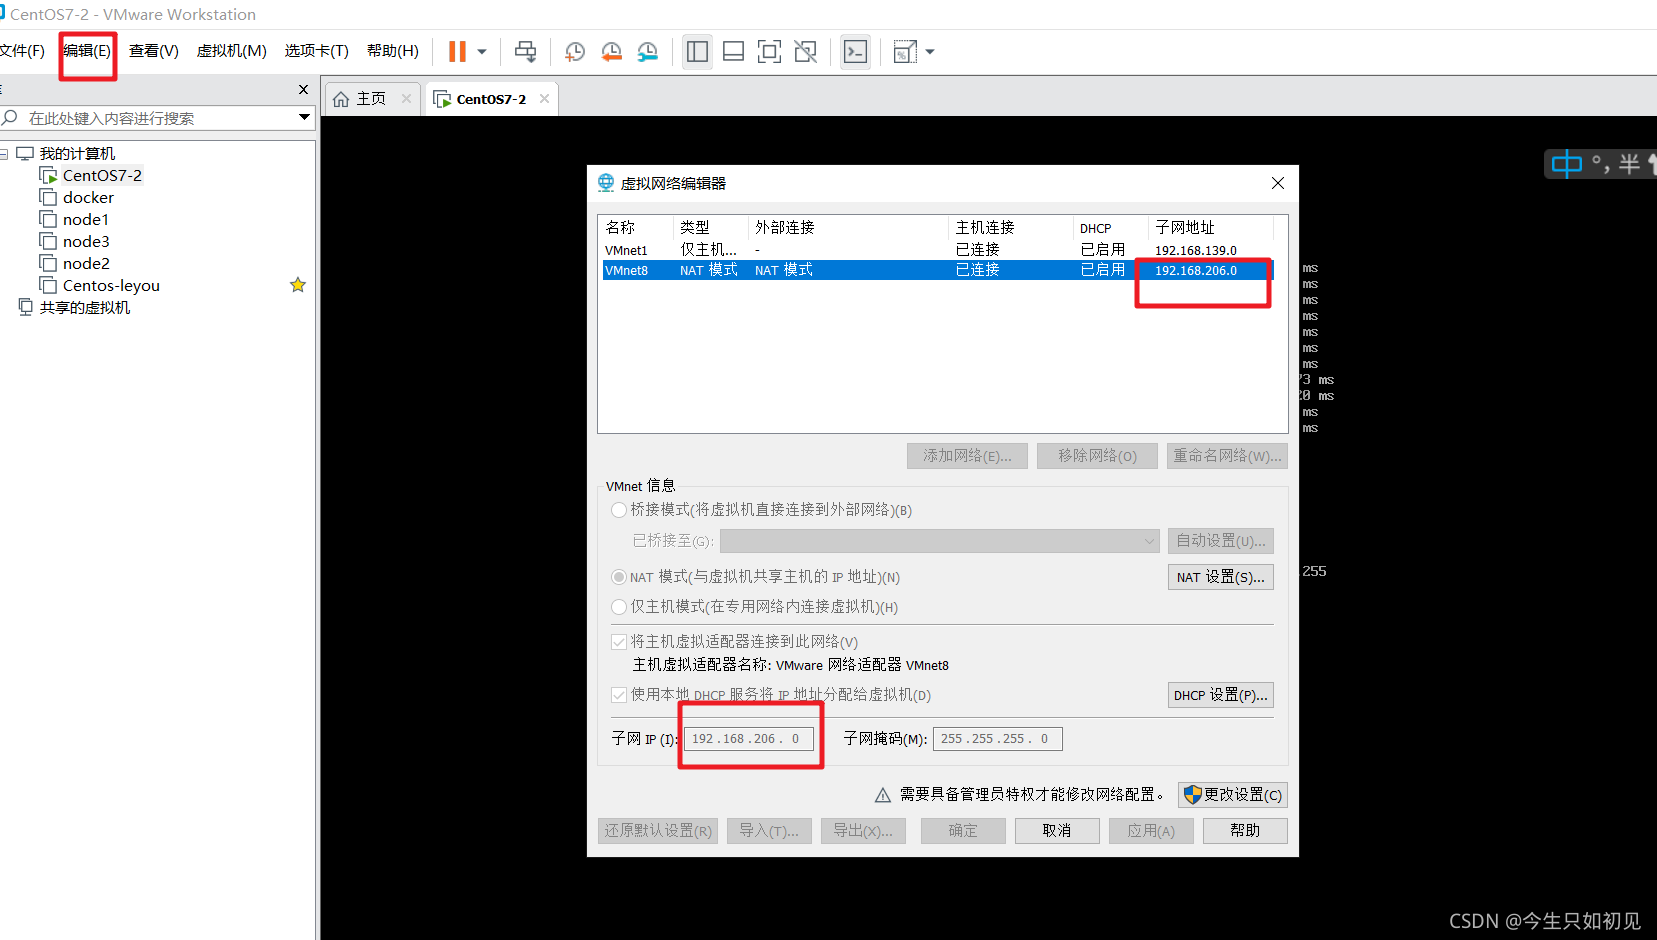Select the 桥接模式 radio button

tap(619, 510)
